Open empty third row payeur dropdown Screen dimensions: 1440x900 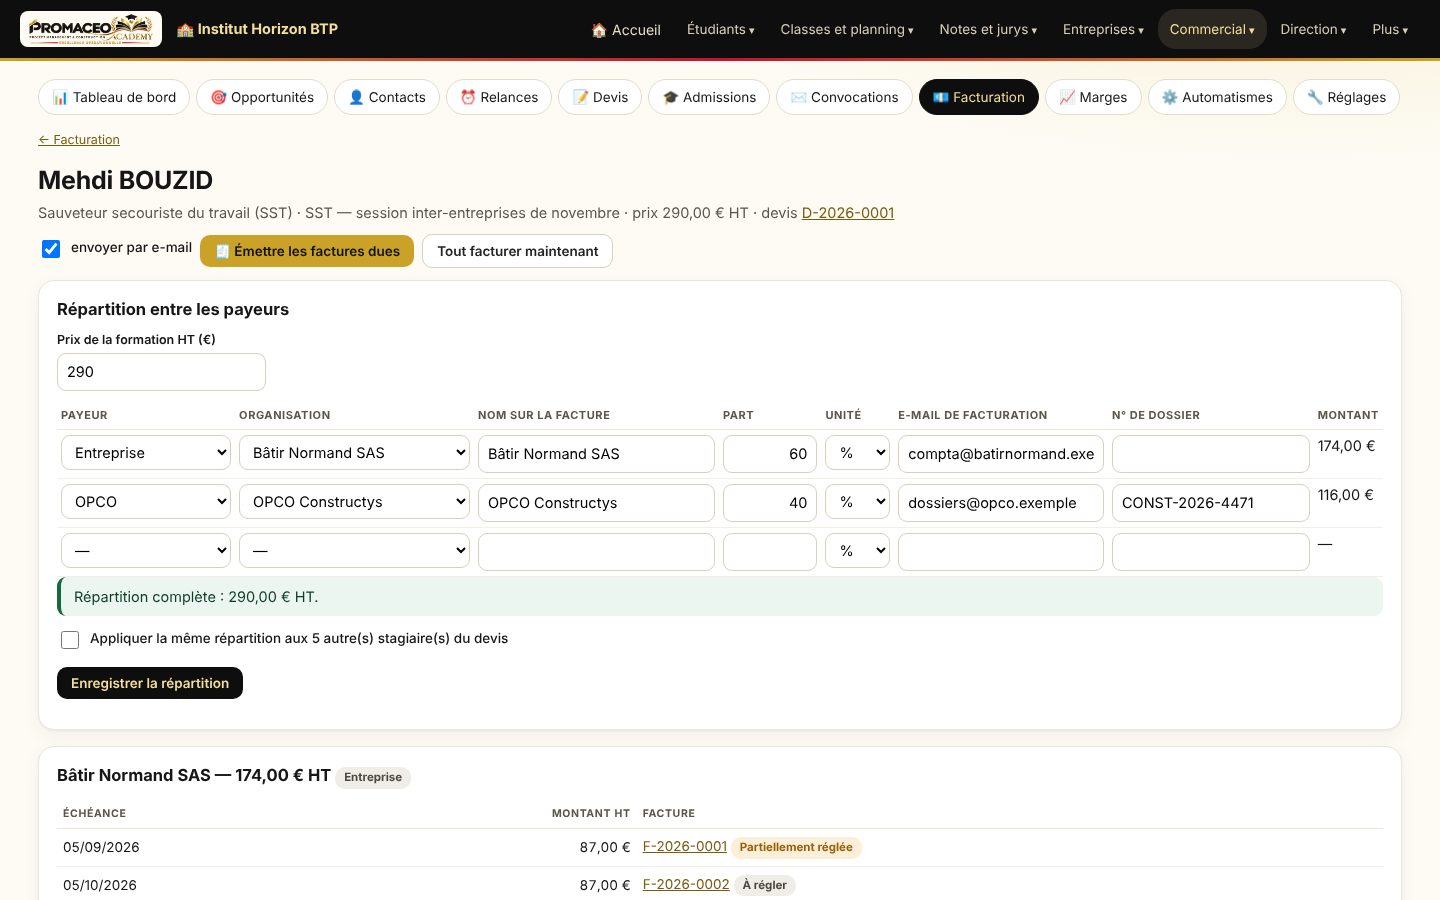point(146,551)
